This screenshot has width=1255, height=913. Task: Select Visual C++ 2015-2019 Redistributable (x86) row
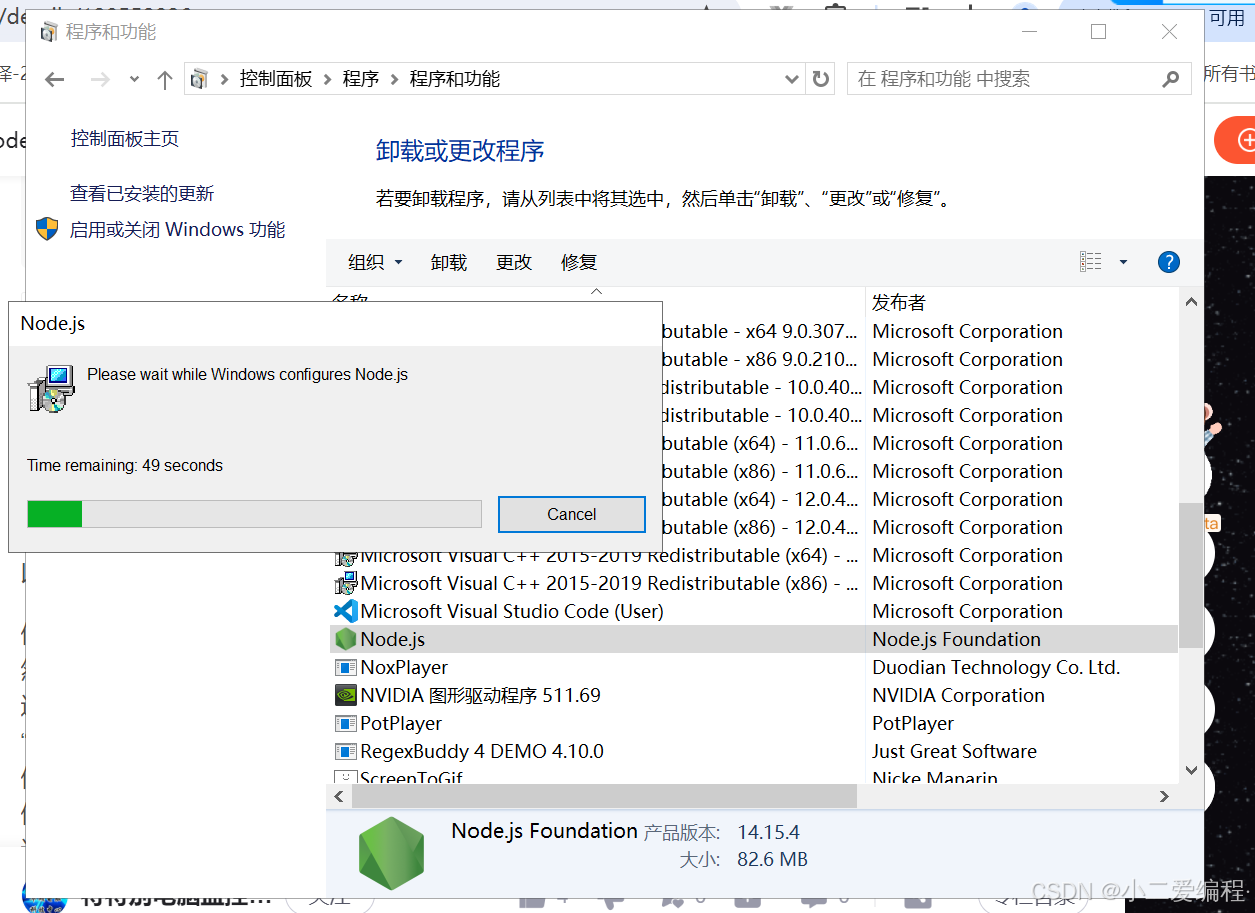click(x=754, y=583)
